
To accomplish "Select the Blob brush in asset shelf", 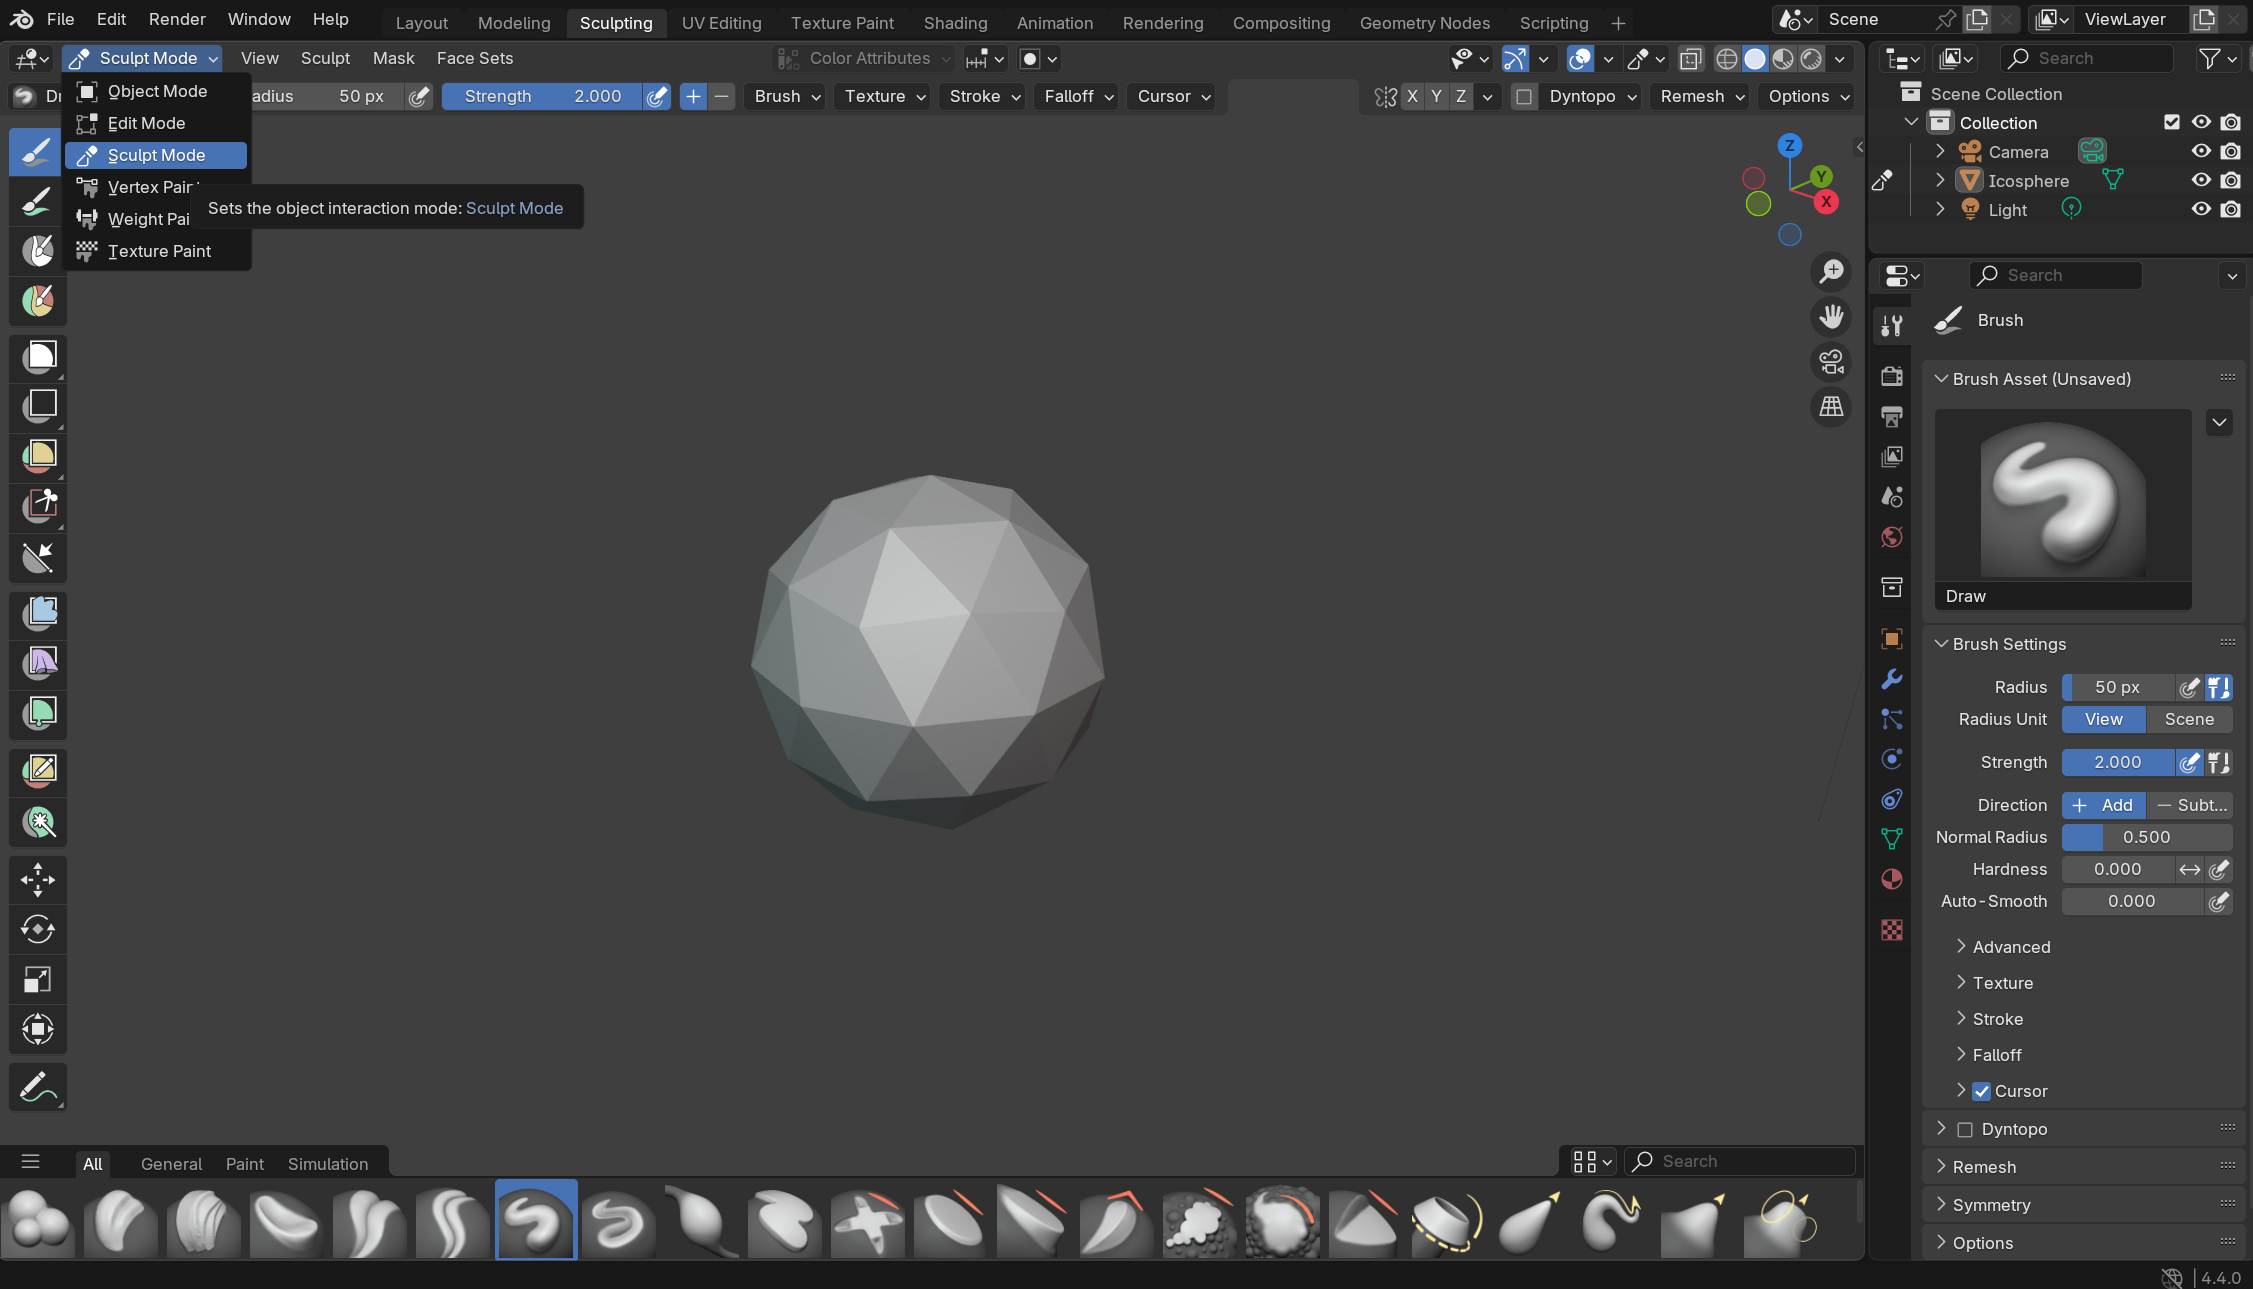I will pyautogui.click(x=39, y=1221).
